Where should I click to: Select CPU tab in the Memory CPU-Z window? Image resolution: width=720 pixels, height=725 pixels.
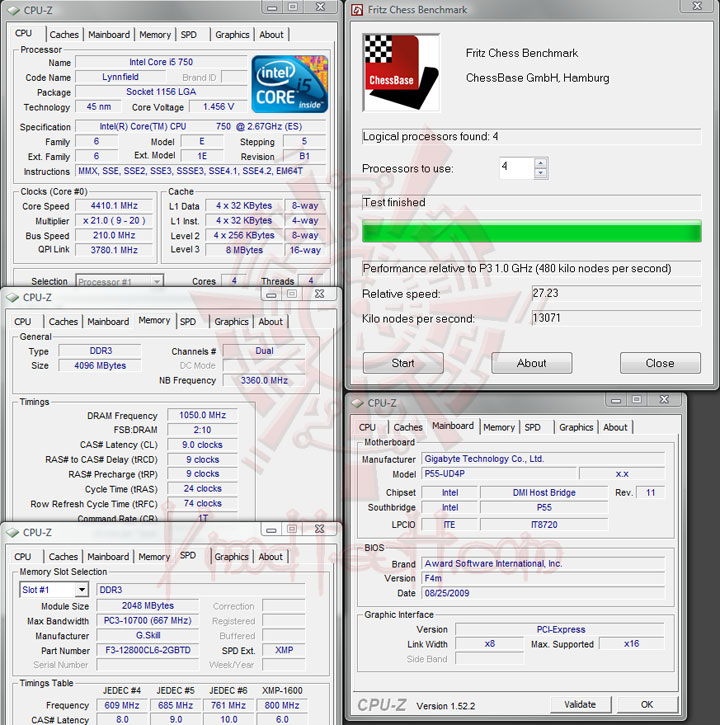point(23,321)
